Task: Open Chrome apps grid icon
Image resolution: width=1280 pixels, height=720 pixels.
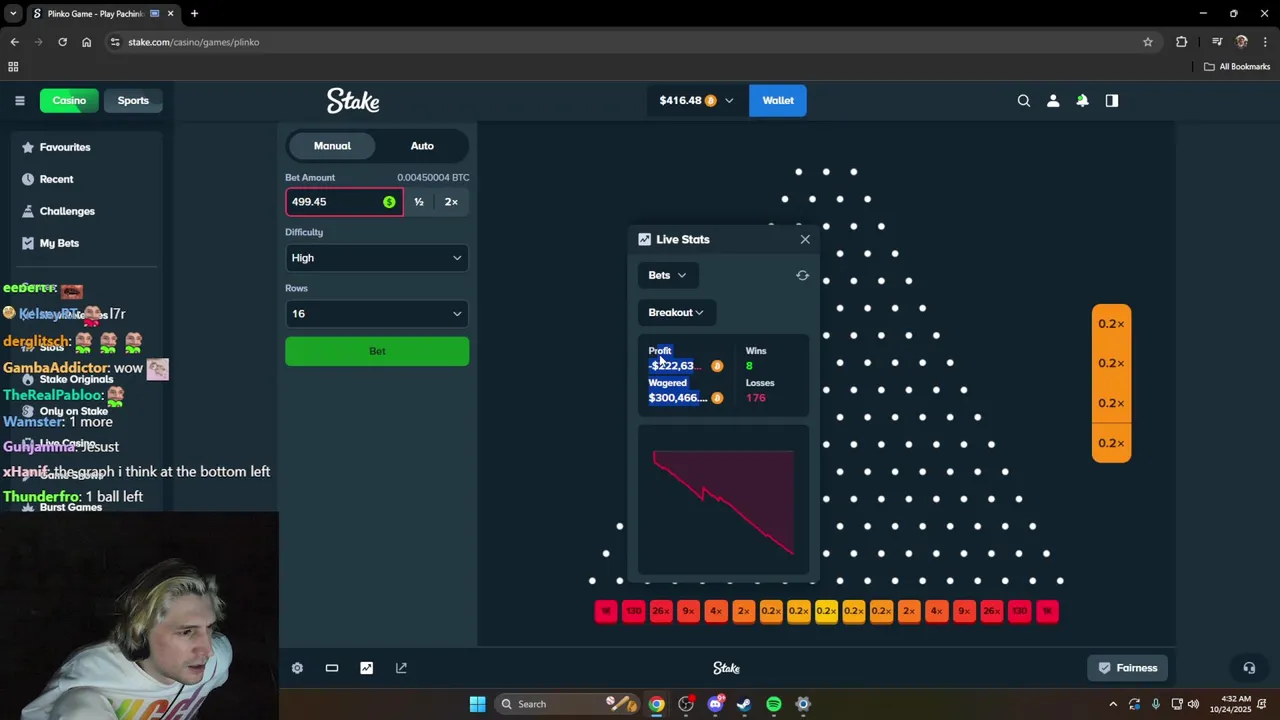Action: point(13,67)
